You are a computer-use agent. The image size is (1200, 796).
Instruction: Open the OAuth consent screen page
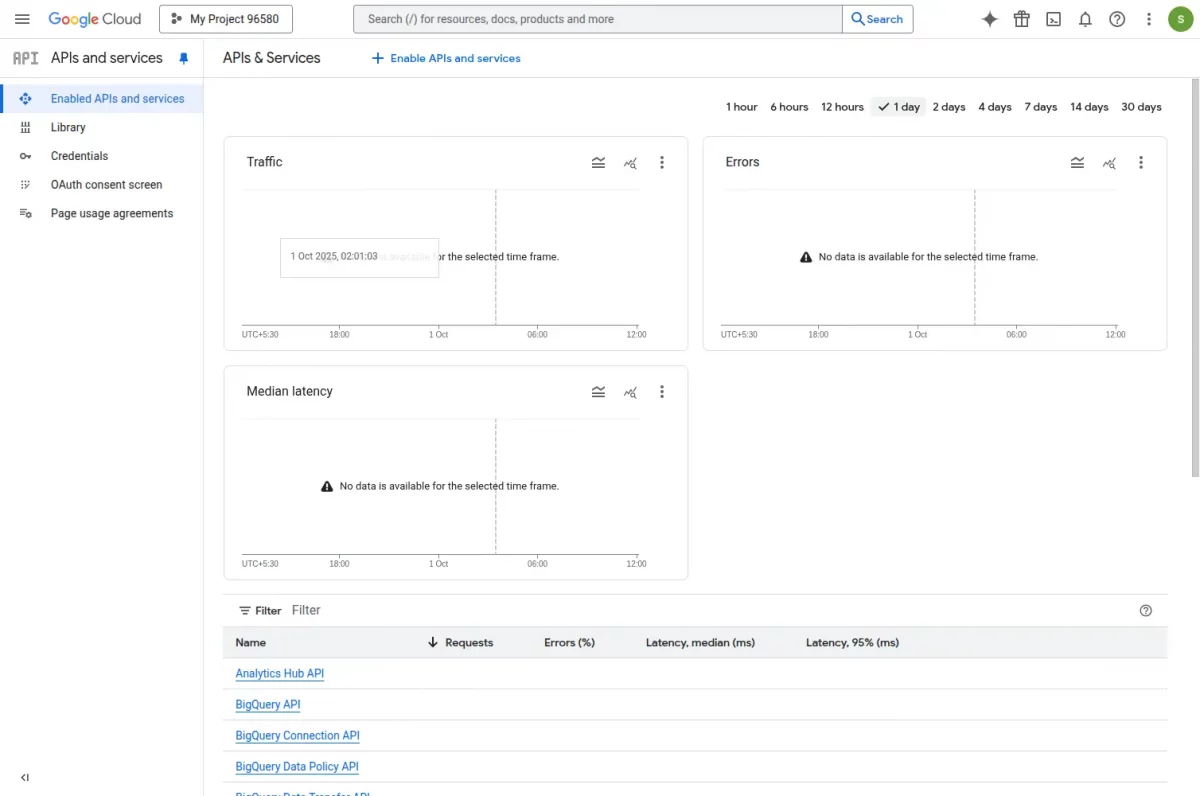coord(106,185)
